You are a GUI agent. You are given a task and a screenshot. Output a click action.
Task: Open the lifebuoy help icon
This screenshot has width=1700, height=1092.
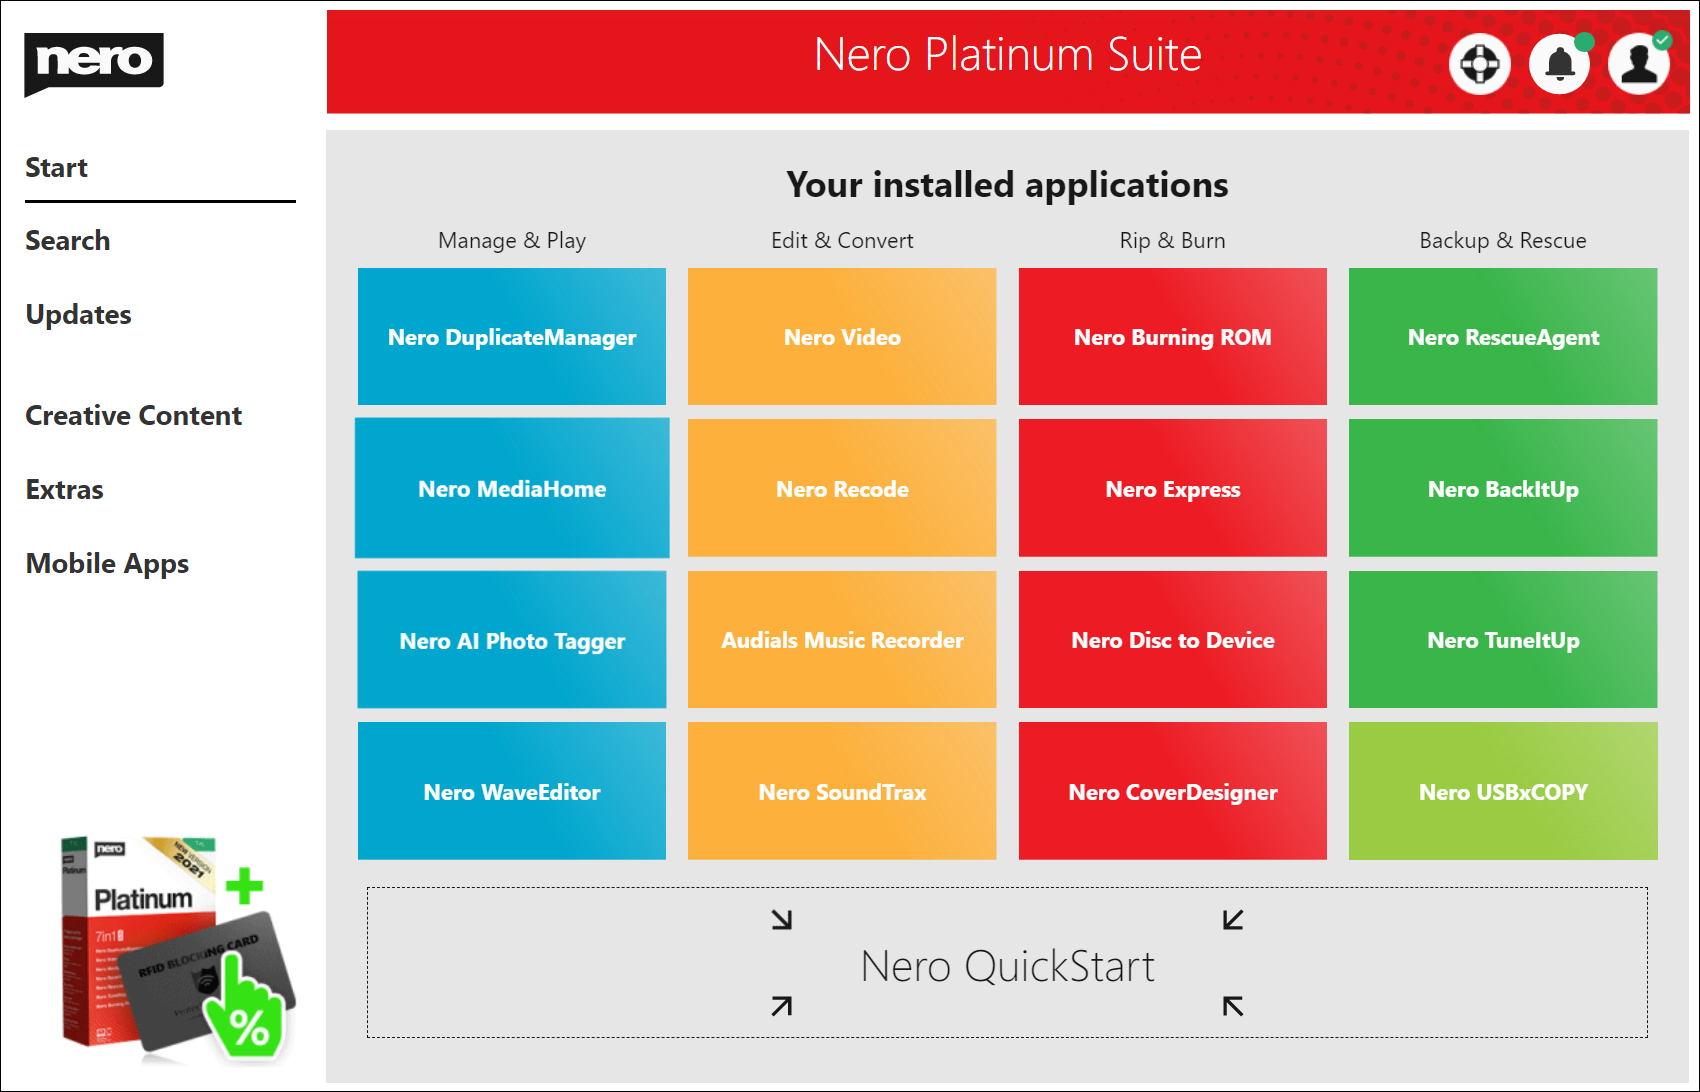pos(1479,65)
